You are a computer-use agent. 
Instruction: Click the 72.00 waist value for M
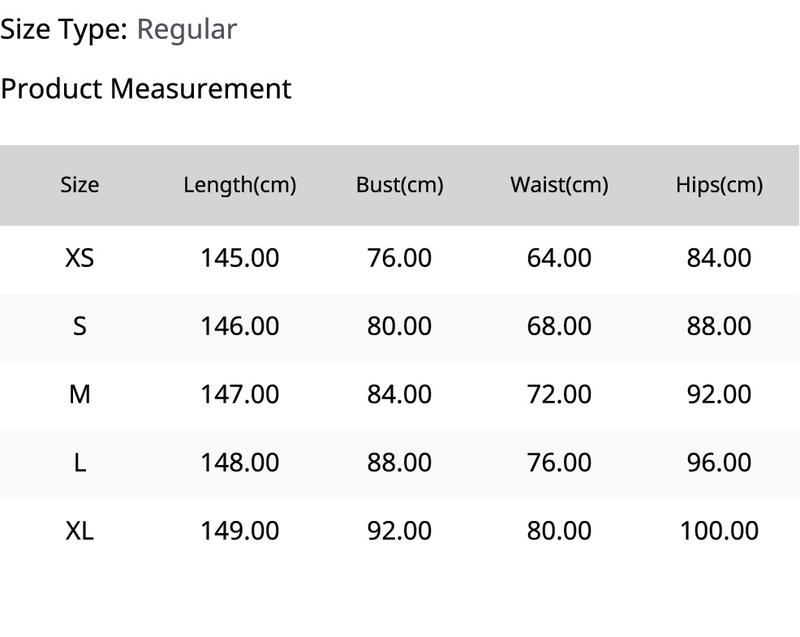pos(559,394)
